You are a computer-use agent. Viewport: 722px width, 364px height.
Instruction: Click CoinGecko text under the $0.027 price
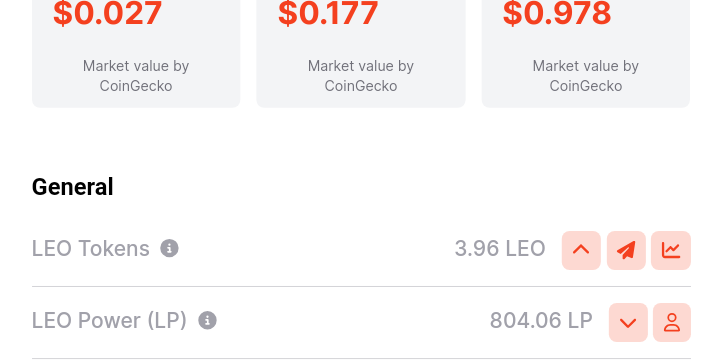[x=136, y=86]
